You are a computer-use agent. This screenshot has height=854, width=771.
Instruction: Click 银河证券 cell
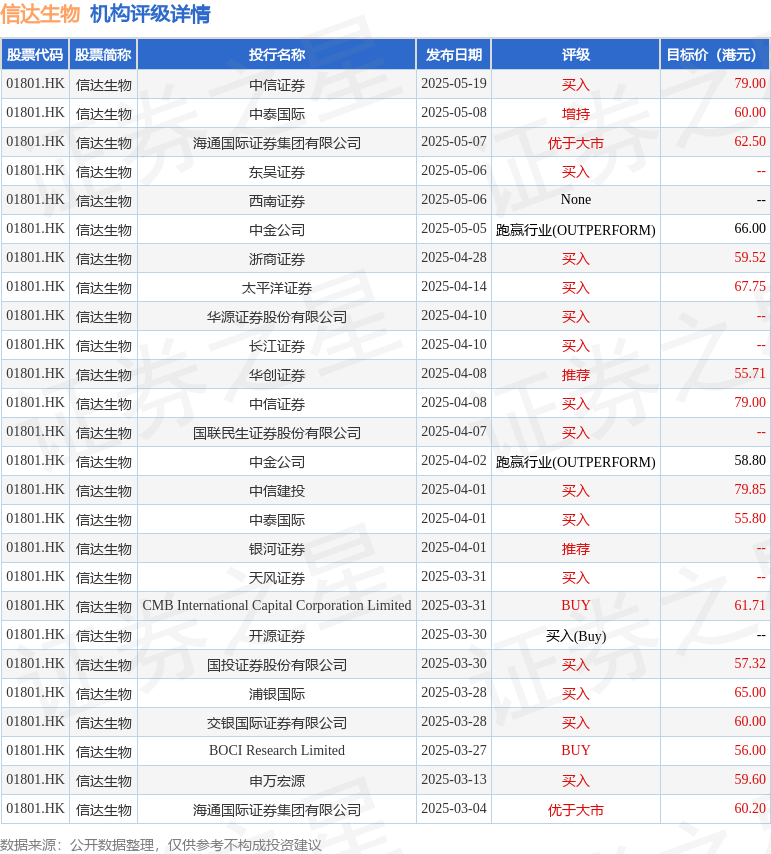coord(277,548)
